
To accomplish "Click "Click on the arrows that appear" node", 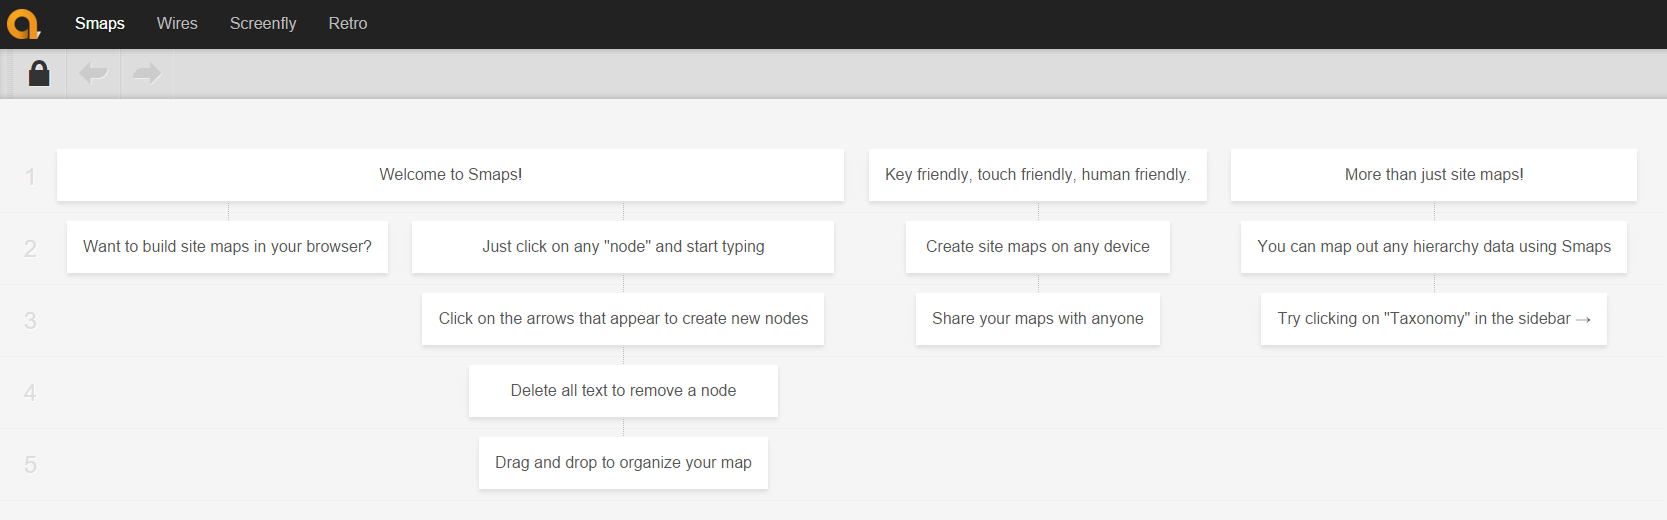I will [x=623, y=319].
